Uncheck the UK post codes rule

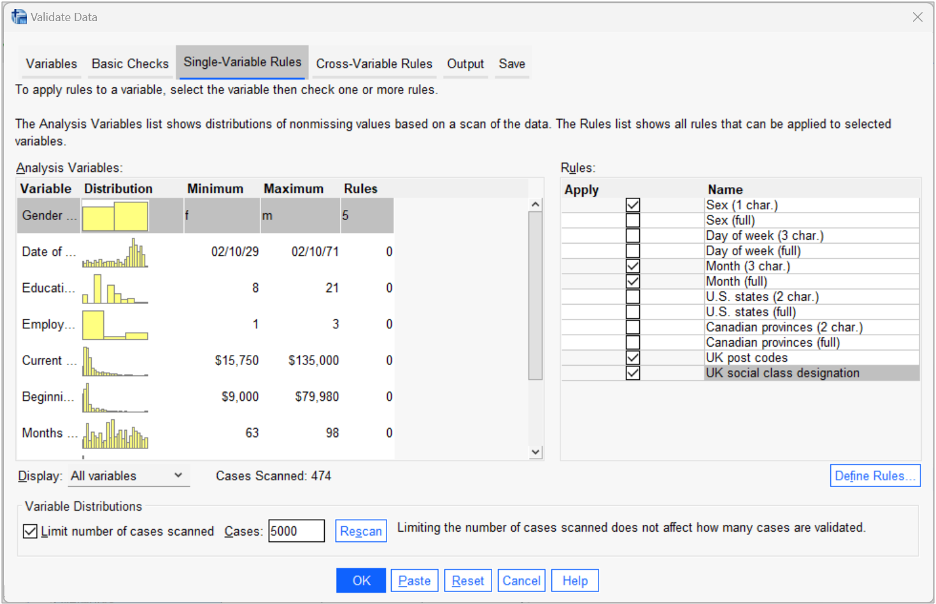click(x=633, y=358)
